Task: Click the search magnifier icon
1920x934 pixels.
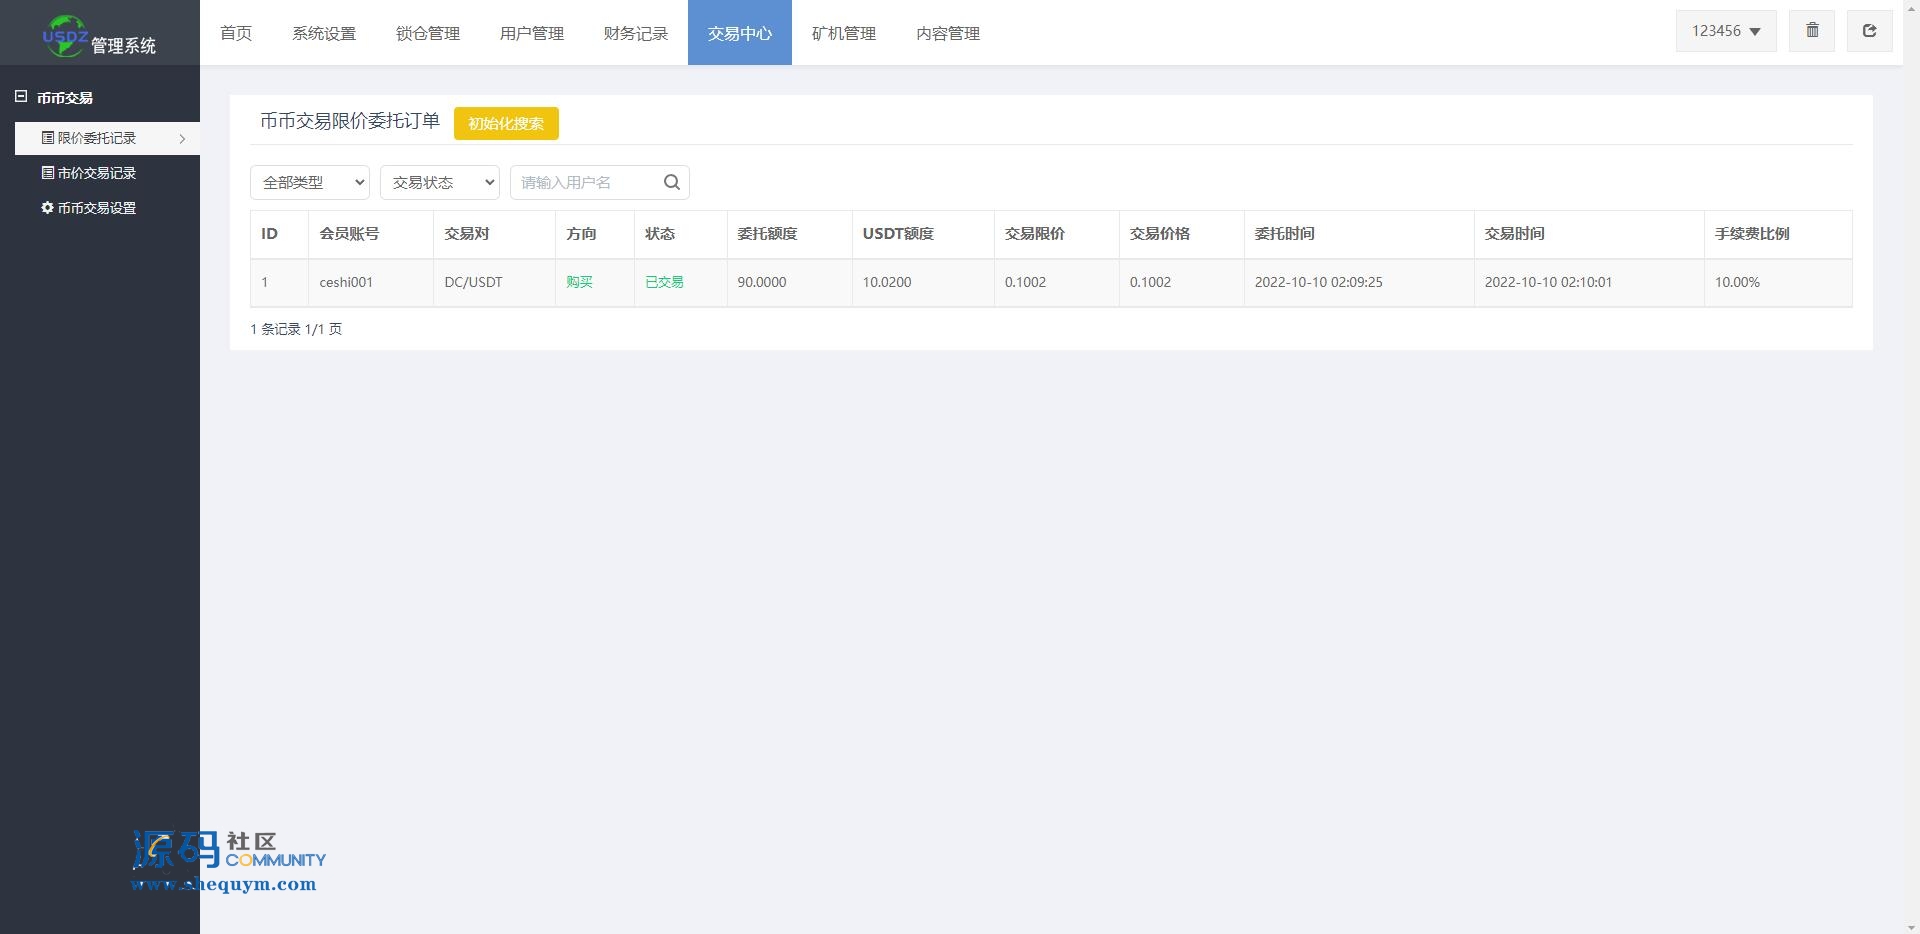Action: pos(672,182)
